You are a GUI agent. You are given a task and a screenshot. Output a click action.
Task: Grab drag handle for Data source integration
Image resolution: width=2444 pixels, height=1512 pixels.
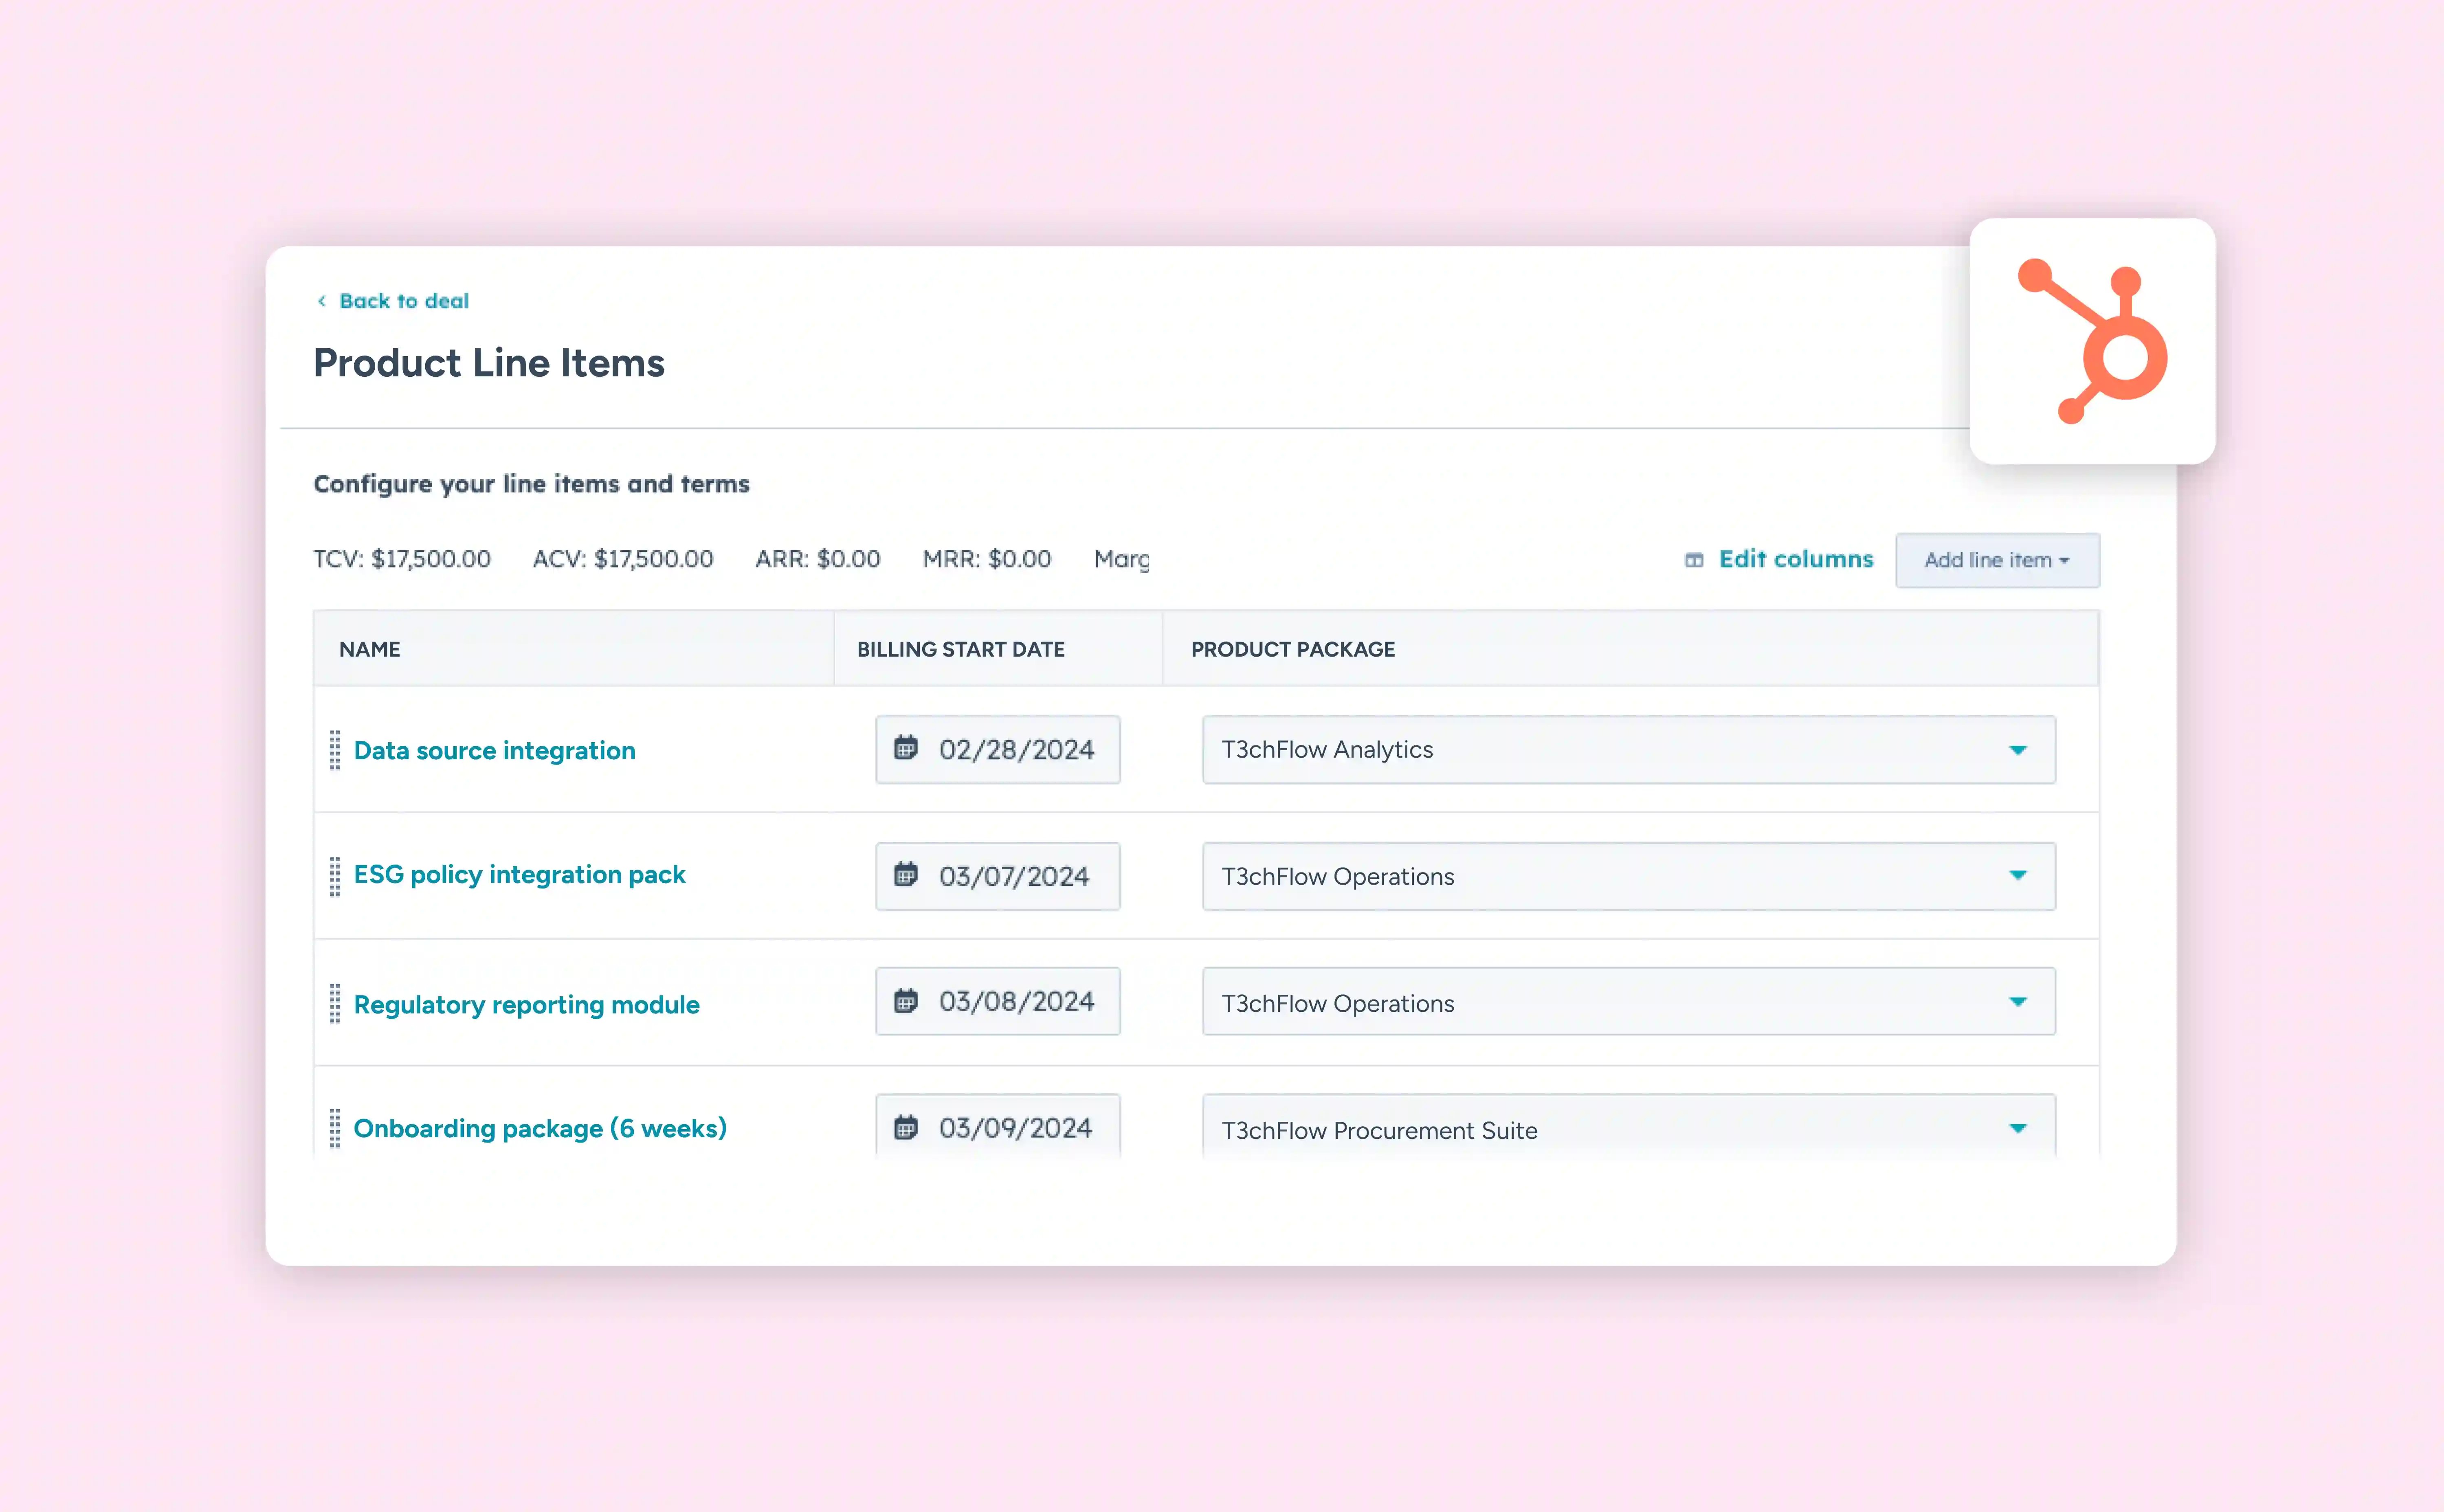tap(335, 750)
